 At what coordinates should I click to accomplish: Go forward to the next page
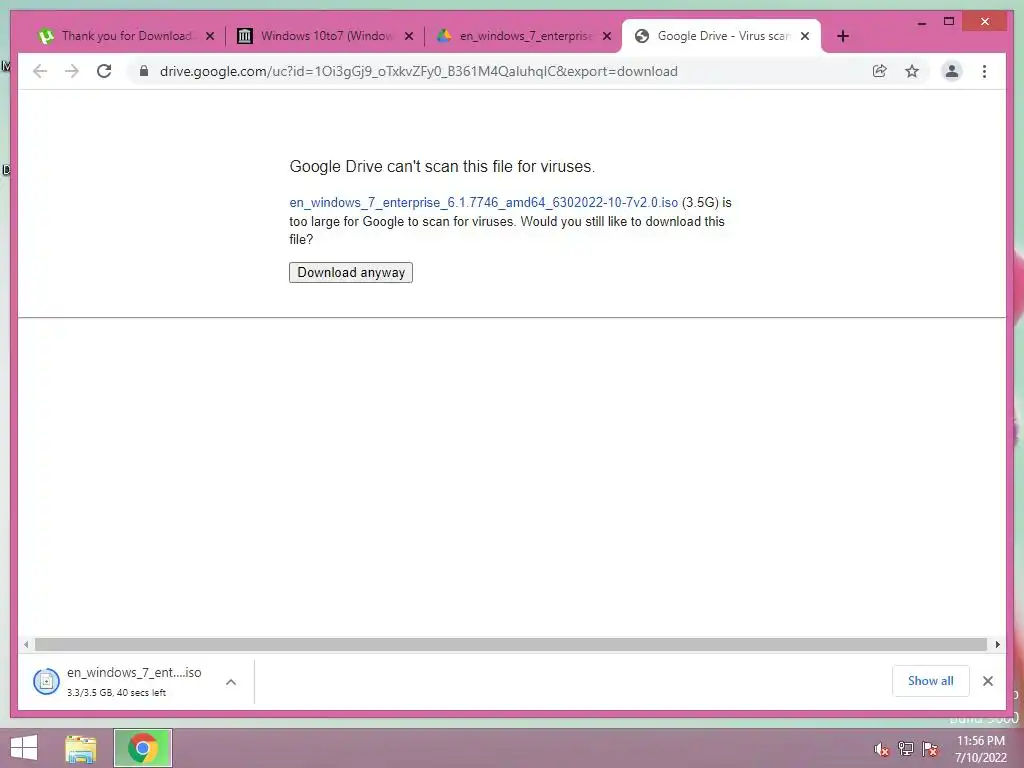pos(72,71)
